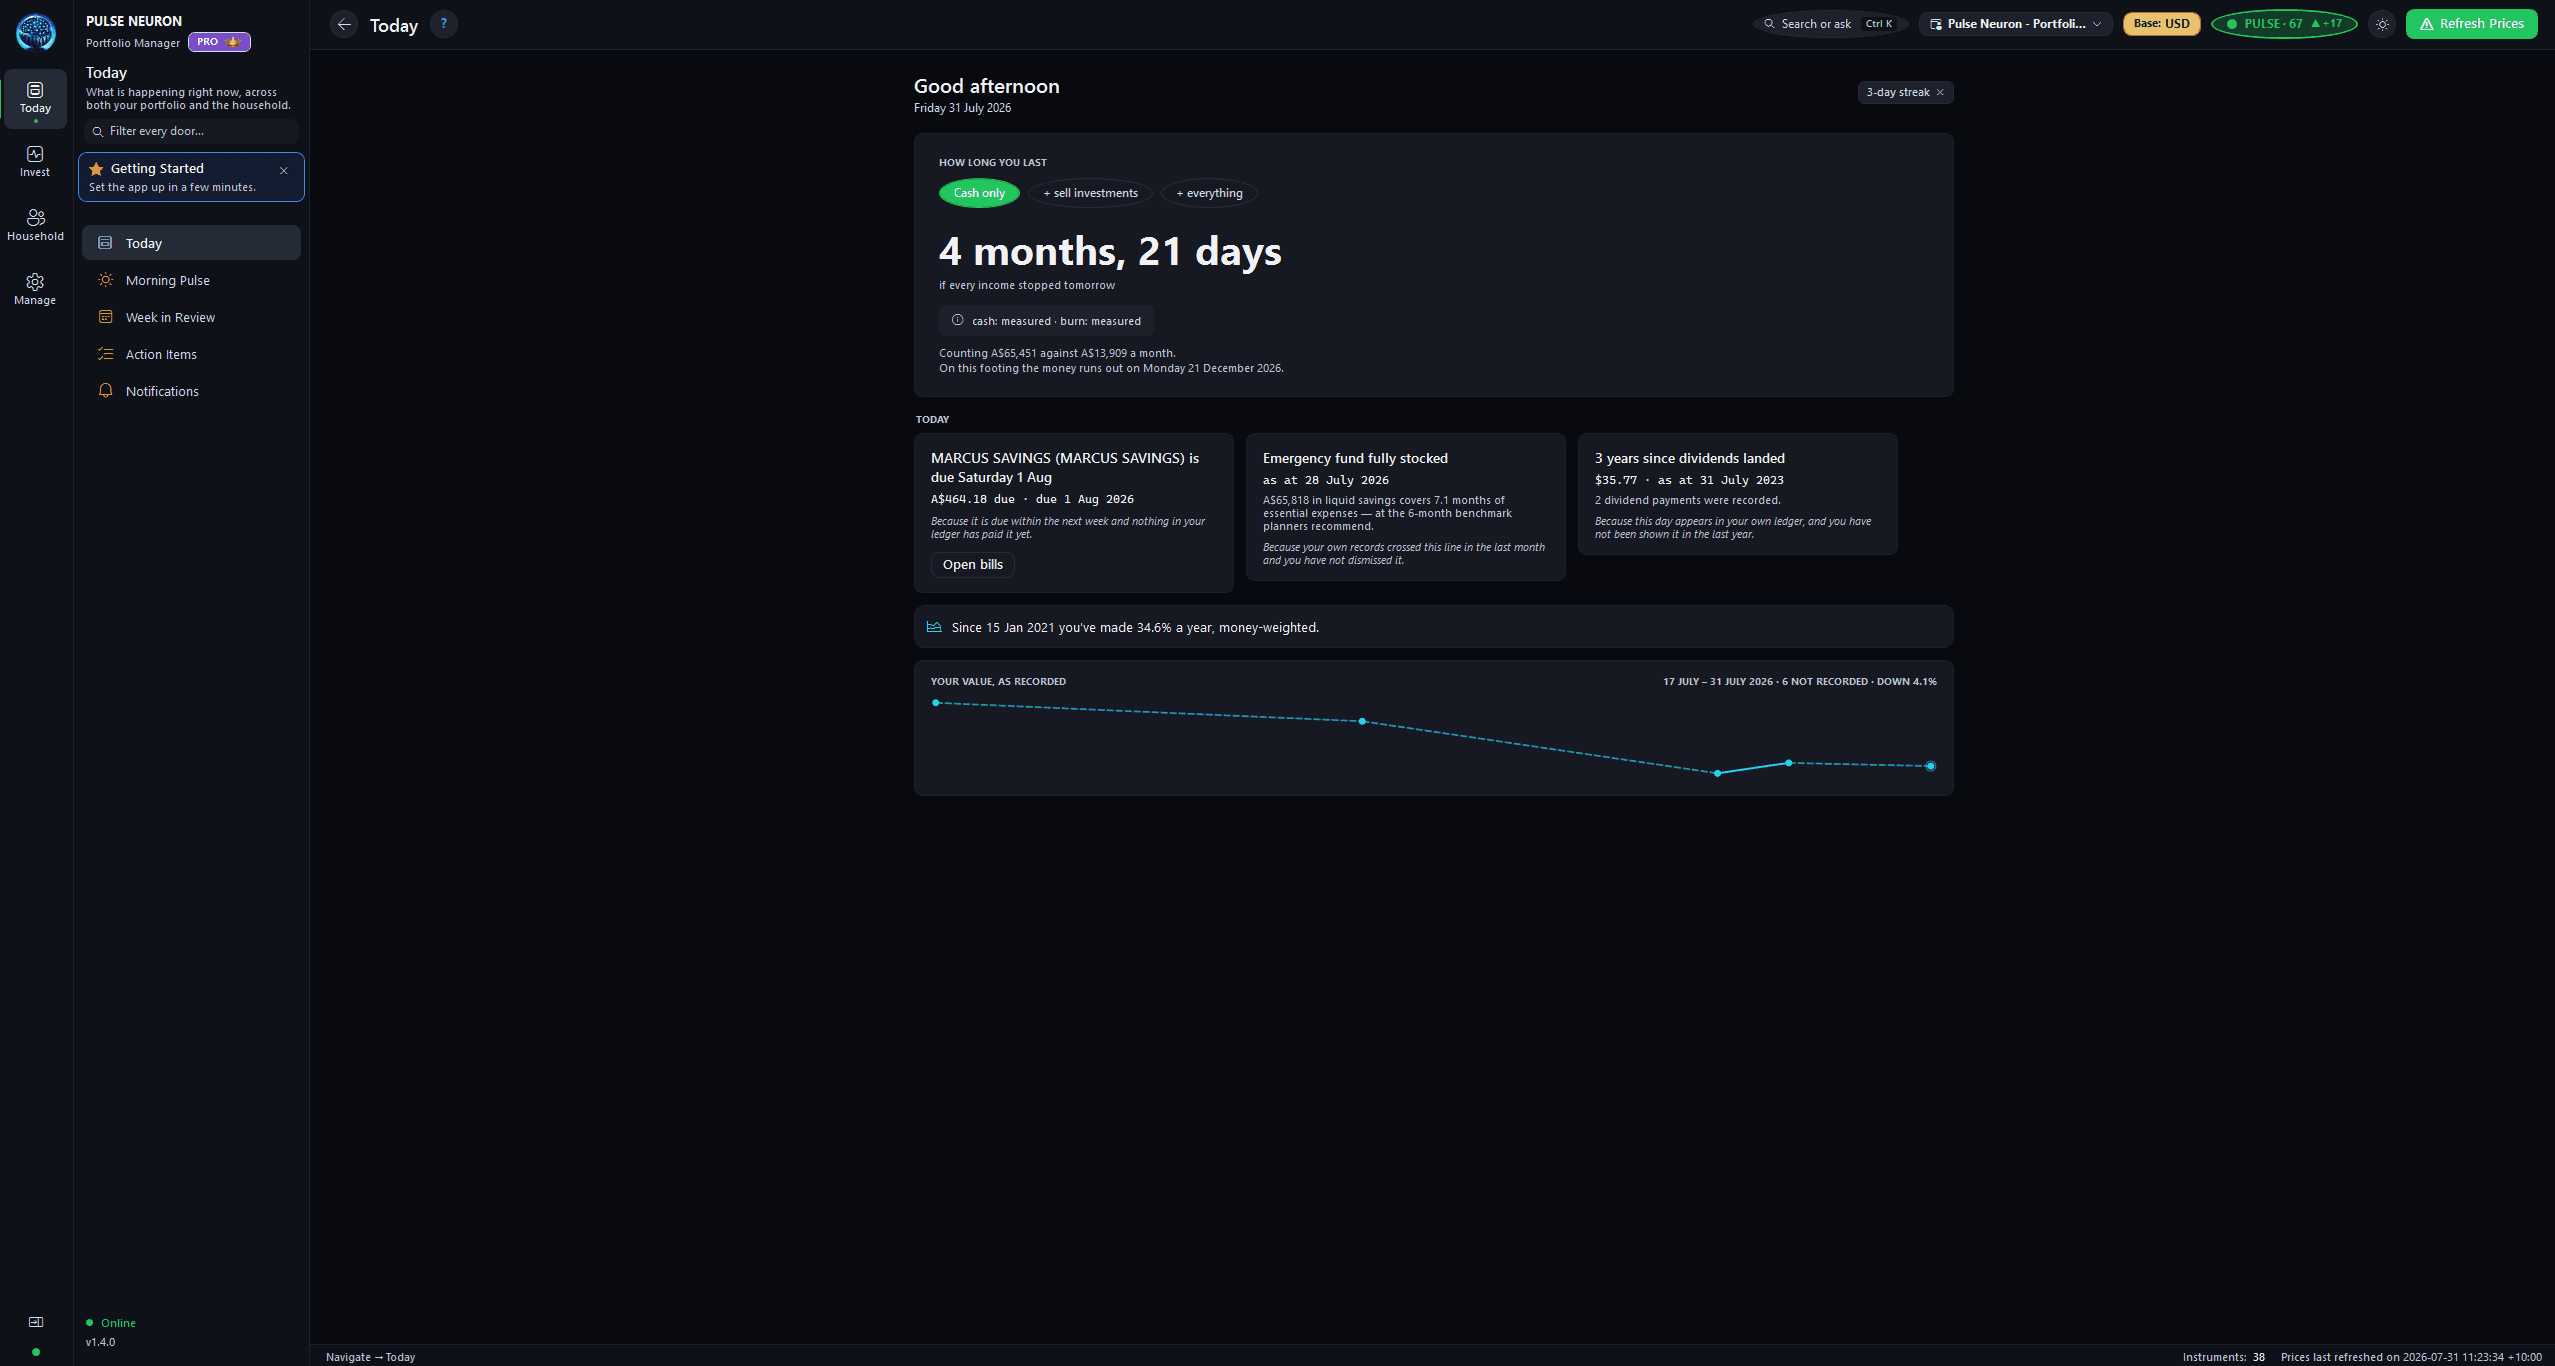Enable the + sell investments option
This screenshot has height=1366, width=2555.
pyautogui.click(x=1090, y=193)
